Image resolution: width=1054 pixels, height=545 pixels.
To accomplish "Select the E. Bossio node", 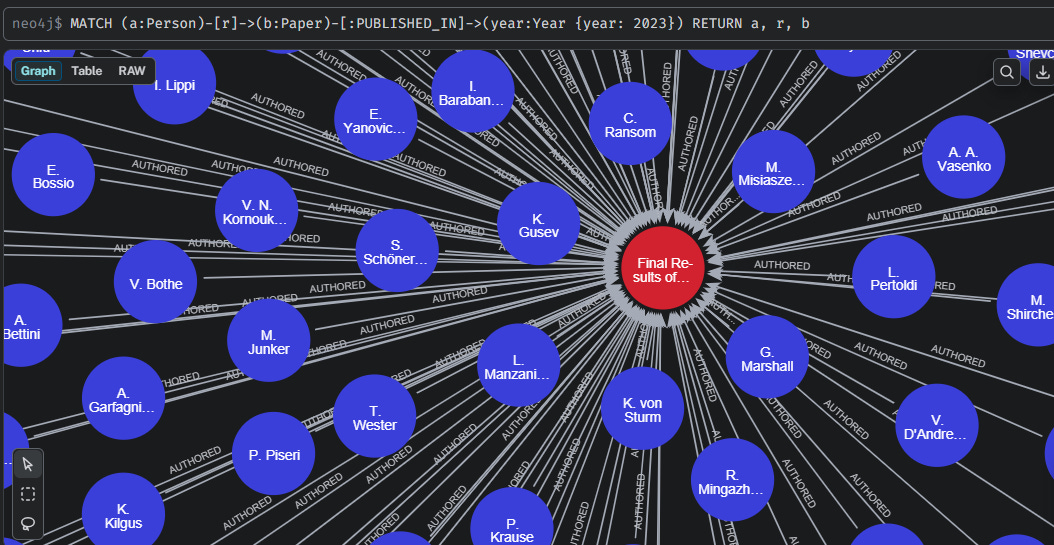I will (x=53, y=175).
